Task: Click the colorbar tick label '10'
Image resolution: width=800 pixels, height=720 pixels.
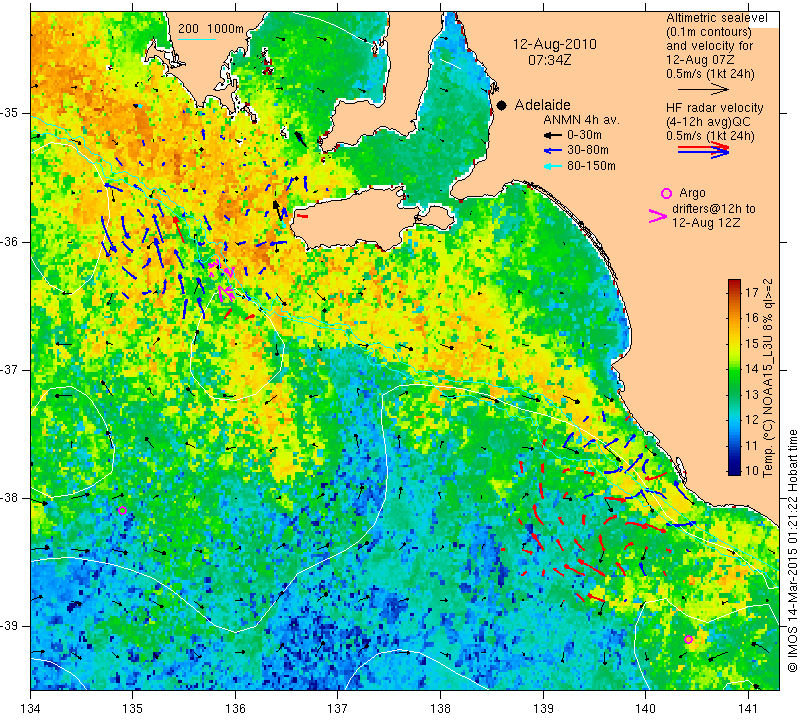Action: pyautogui.click(x=752, y=470)
